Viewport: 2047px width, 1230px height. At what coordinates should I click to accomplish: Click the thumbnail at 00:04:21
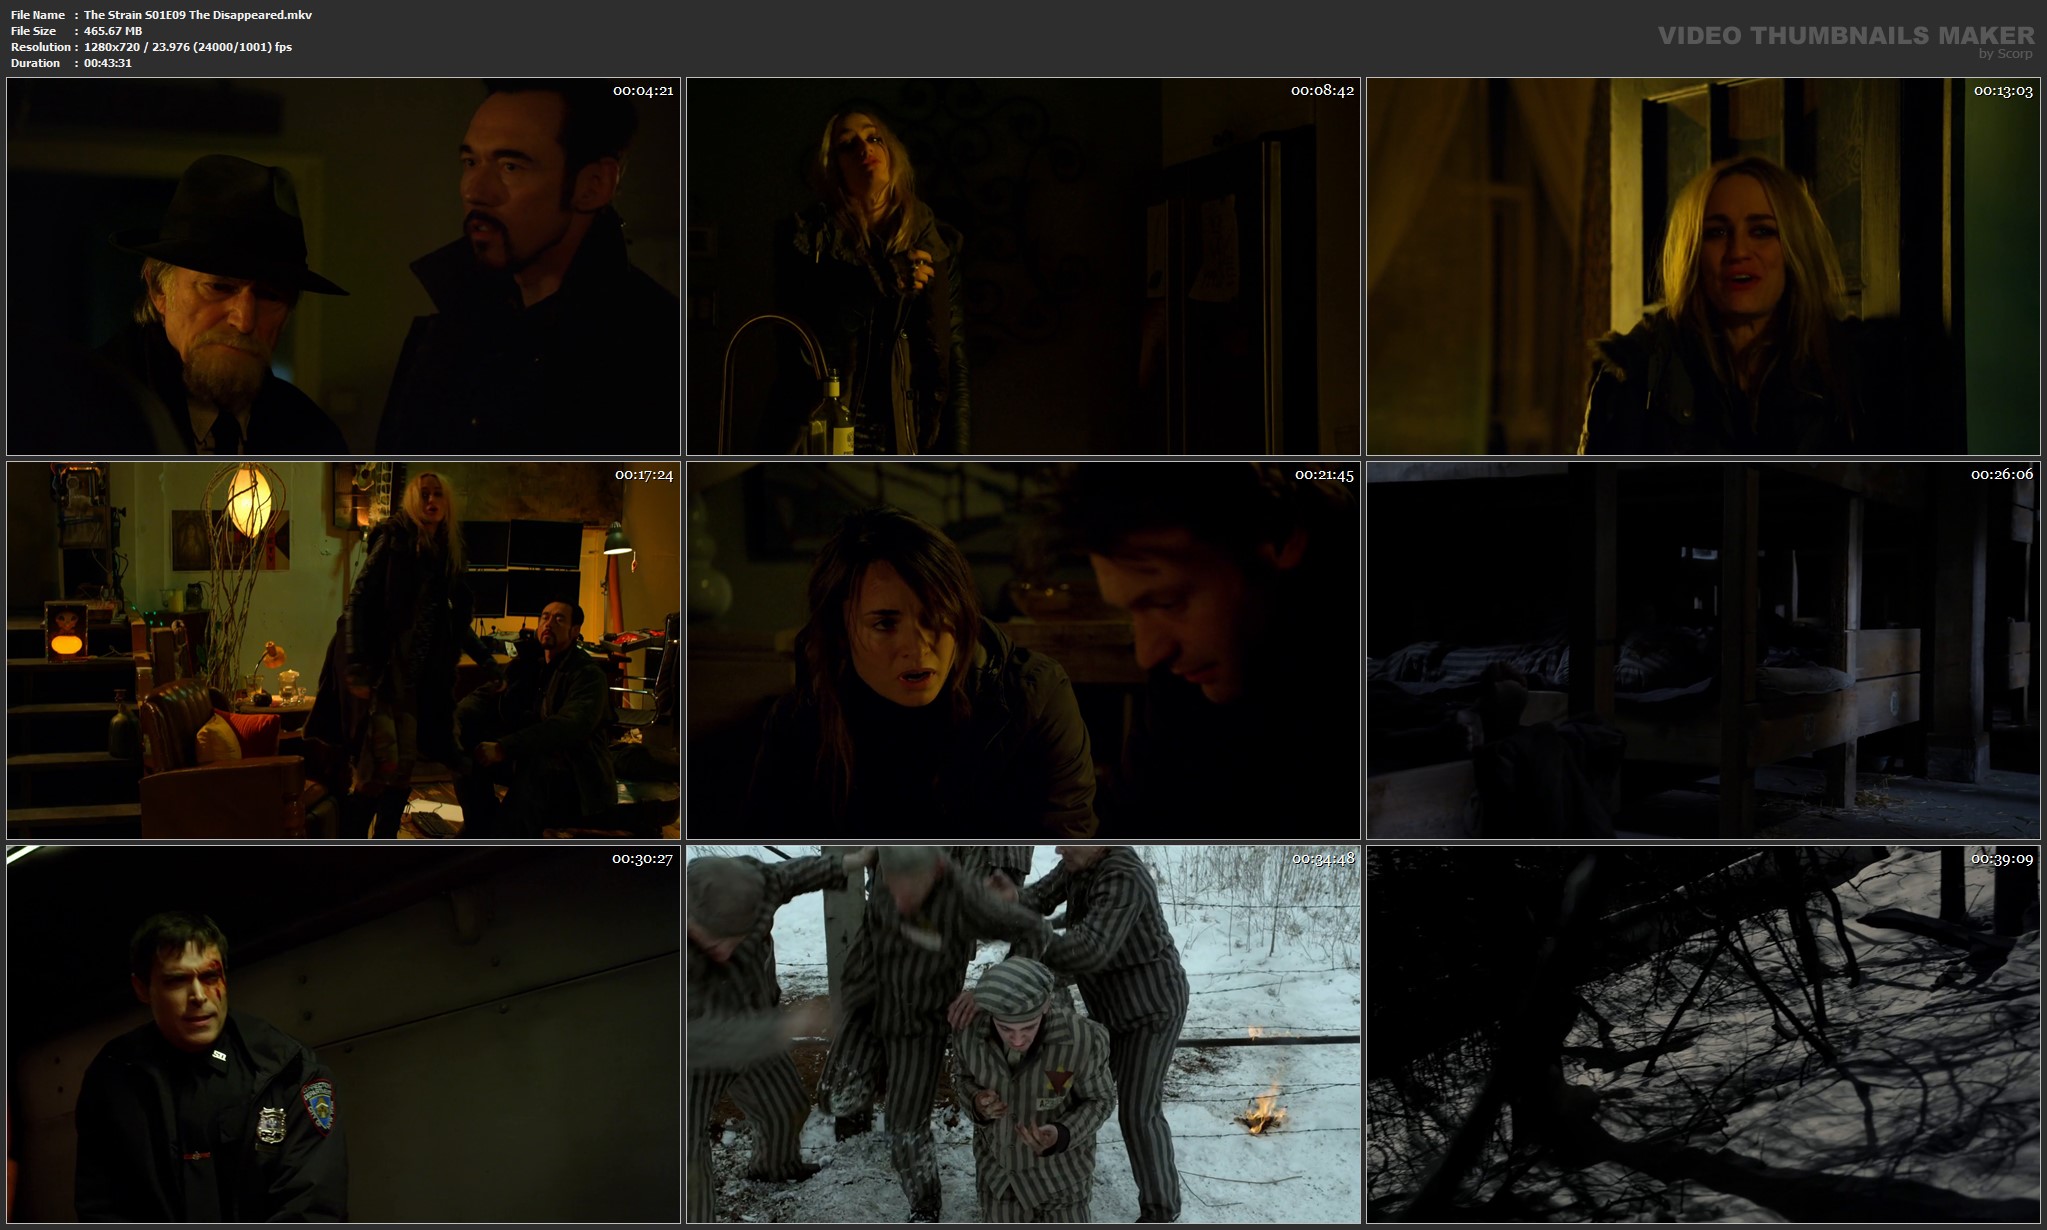click(x=343, y=266)
